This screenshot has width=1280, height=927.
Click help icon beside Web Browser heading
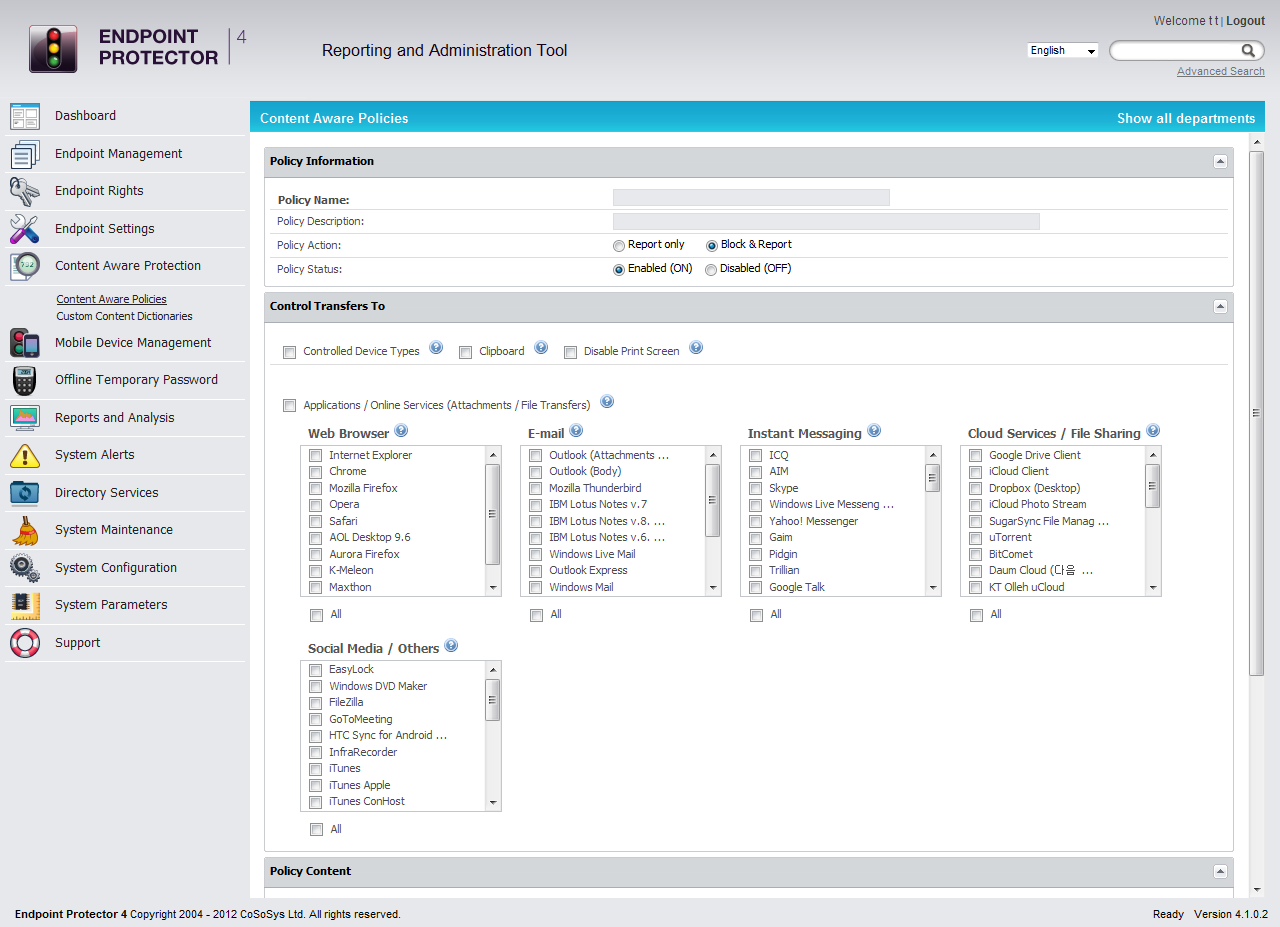(x=401, y=431)
